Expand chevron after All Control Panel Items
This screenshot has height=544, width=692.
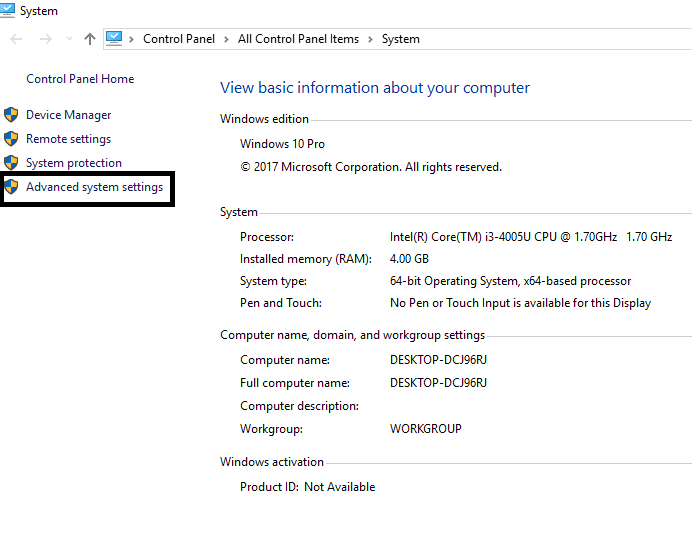click(x=370, y=39)
